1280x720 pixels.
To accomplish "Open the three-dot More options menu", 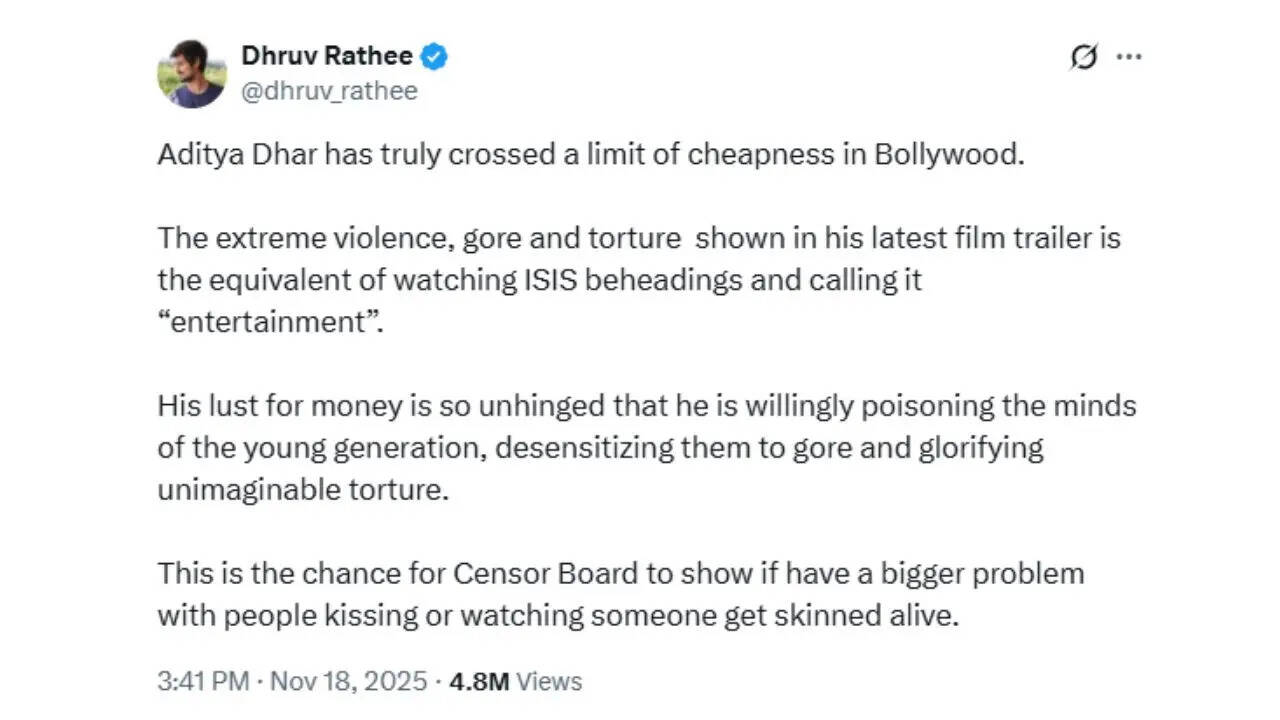I will (x=1129, y=57).
